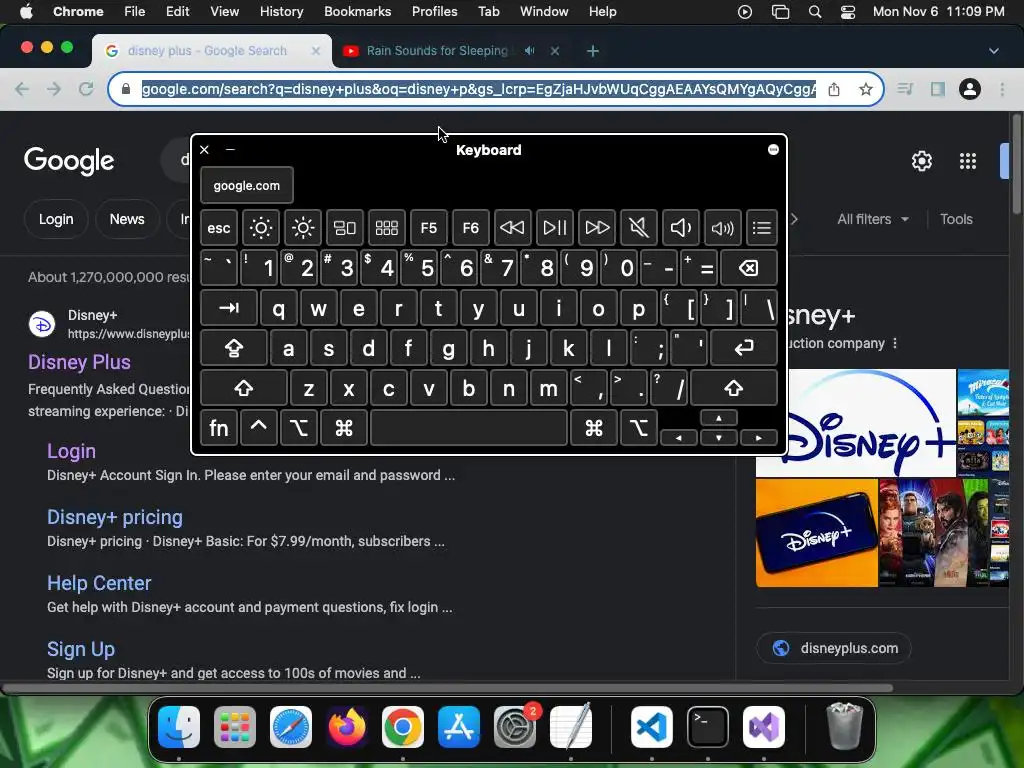The height and width of the screenshot is (768, 1024).
Task: Expand the tab search chevron in Chrome
Action: [993, 51]
